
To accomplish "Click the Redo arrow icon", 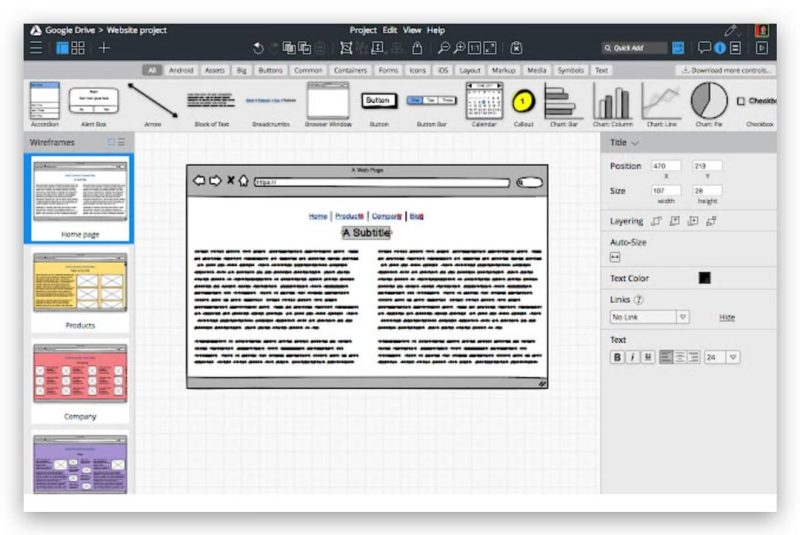I will click(274, 48).
